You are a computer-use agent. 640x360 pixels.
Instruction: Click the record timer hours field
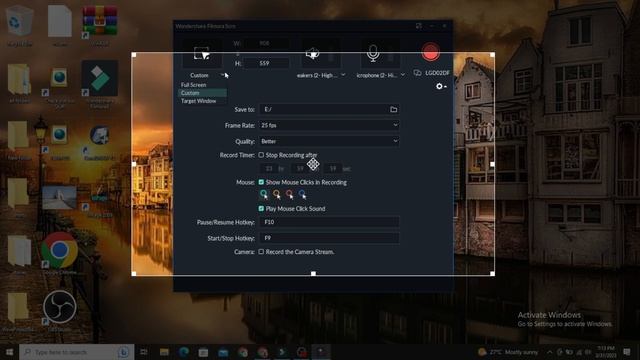pyautogui.click(x=269, y=168)
